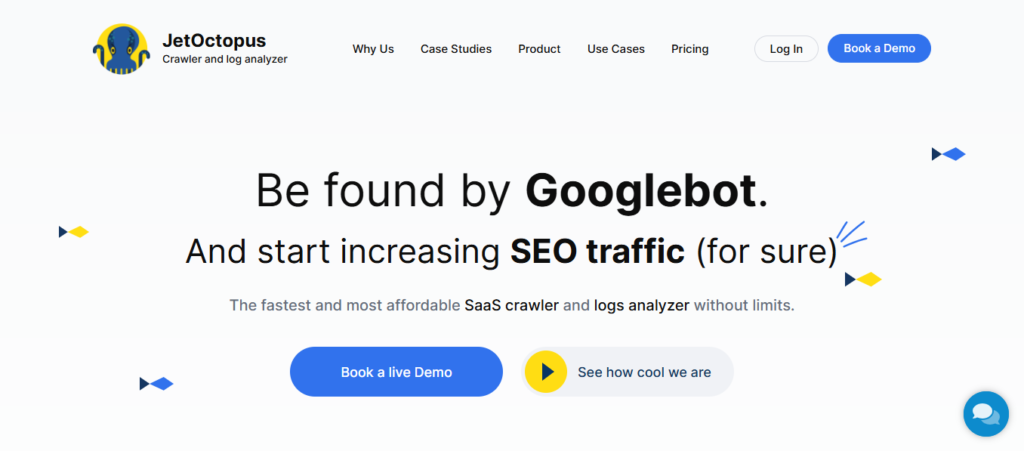Click the blue fish icon at top right
The width and height of the screenshot is (1024, 451).
tap(949, 154)
